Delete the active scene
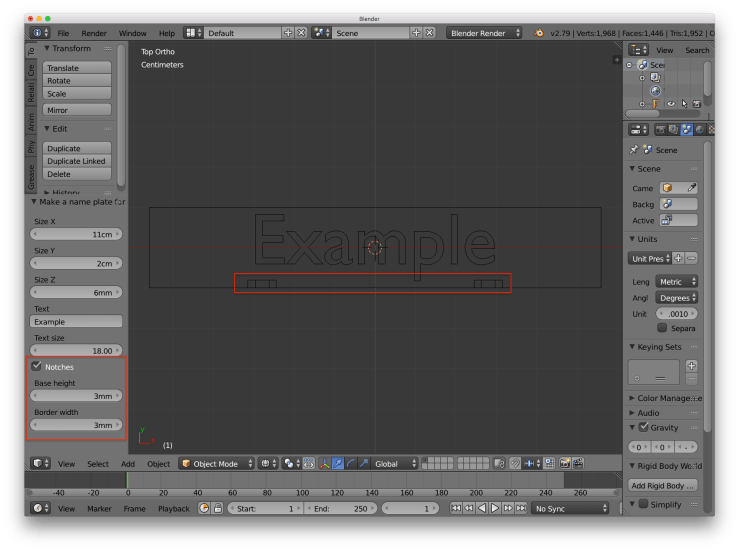The image size is (739, 551). (429, 33)
